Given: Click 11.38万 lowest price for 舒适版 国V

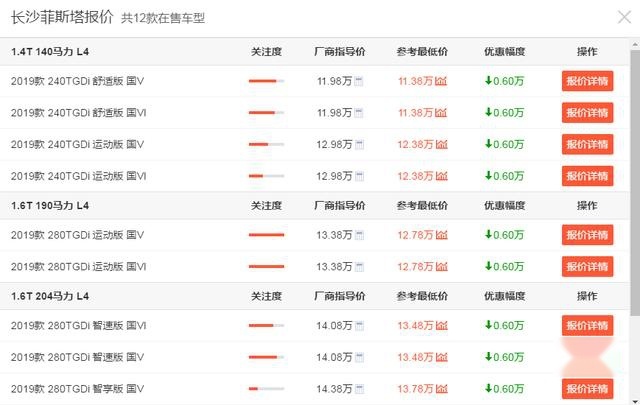Looking at the screenshot, I should coord(416,81).
